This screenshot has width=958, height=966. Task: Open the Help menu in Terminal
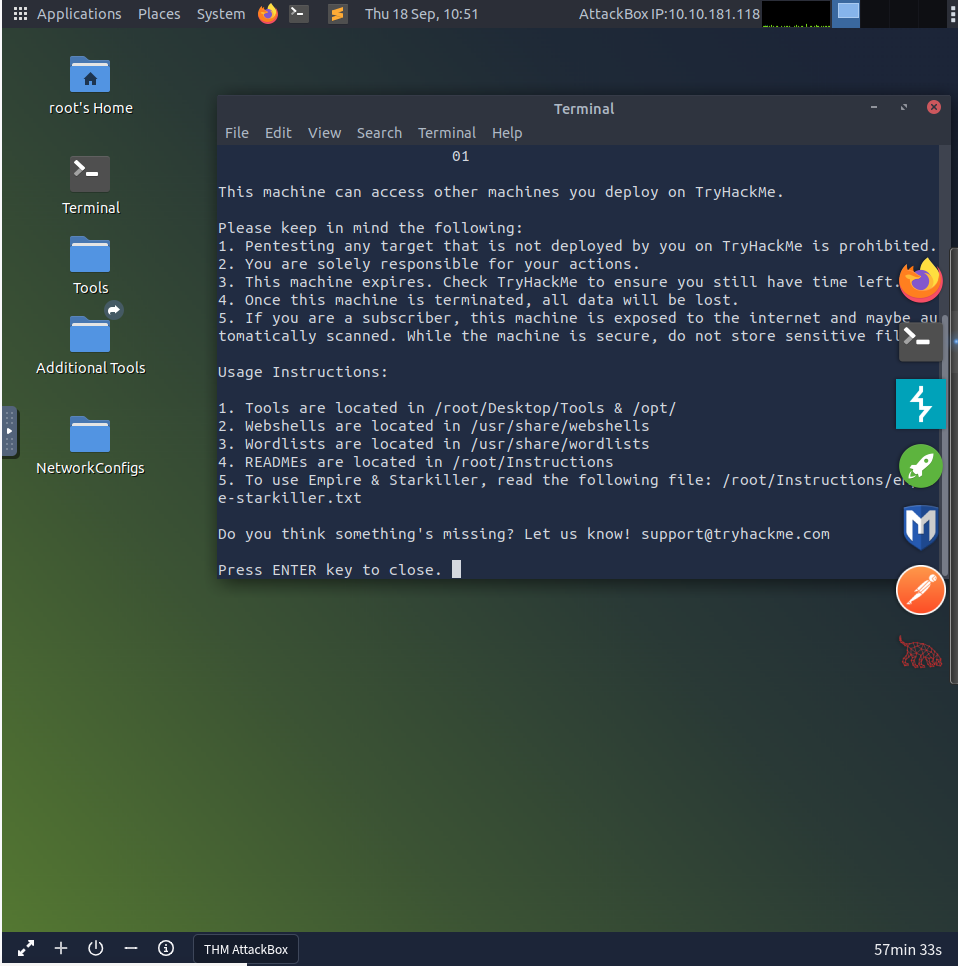click(x=507, y=133)
